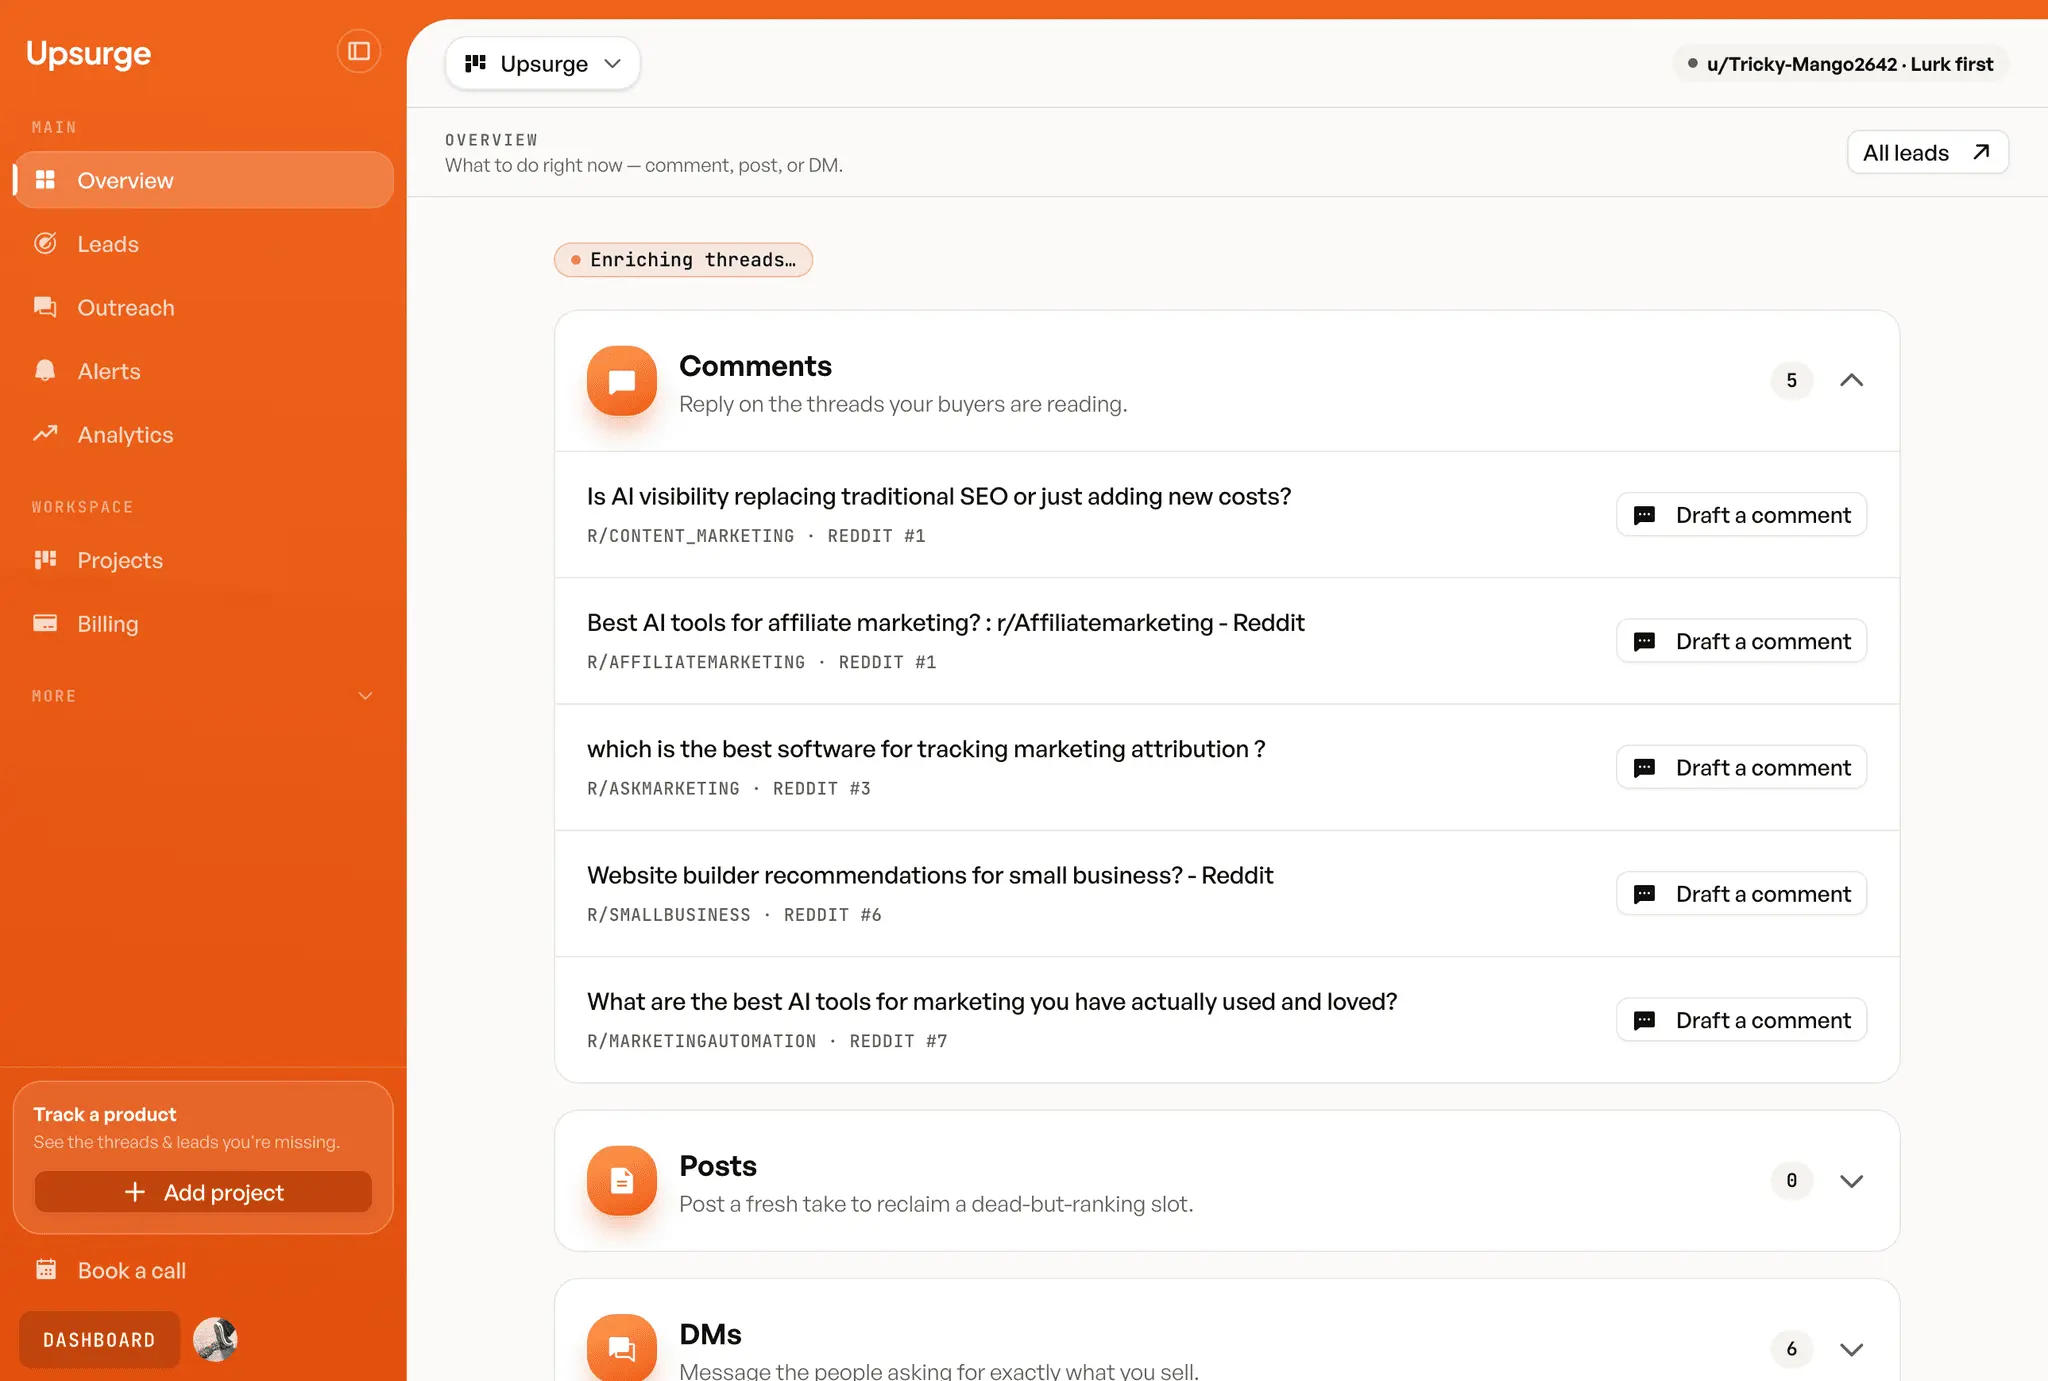Click the Alerts bell icon
Image resolution: width=2048 pixels, height=1381 pixels.
(x=45, y=370)
